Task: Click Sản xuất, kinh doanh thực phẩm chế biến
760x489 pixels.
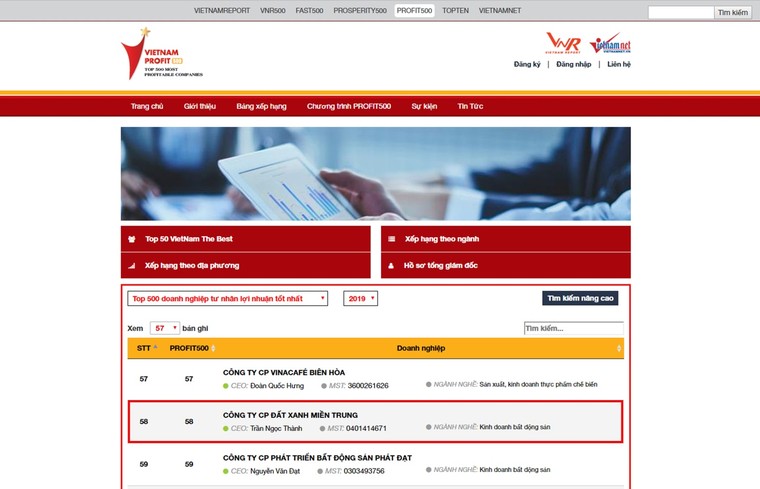Action: pos(538,384)
